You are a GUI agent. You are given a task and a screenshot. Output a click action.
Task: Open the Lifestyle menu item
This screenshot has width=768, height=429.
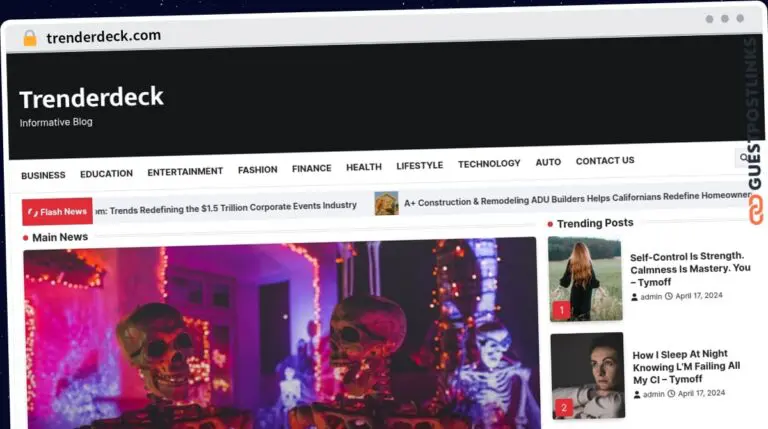tap(420, 166)
